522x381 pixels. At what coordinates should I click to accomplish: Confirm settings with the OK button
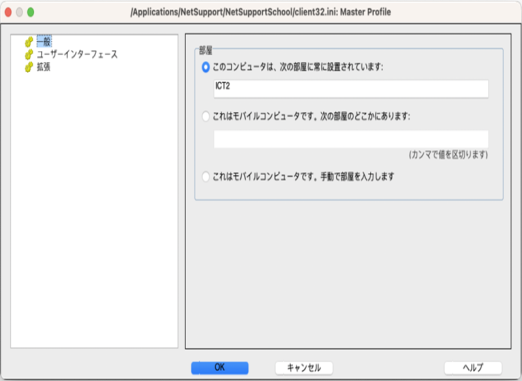coord(220,368)
